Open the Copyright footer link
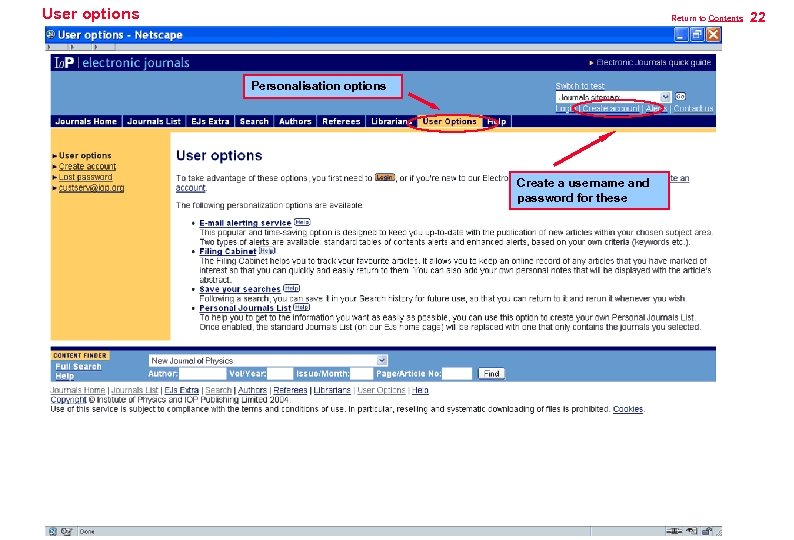This screenshot has width=794, height=540. [x=68, y=400]
